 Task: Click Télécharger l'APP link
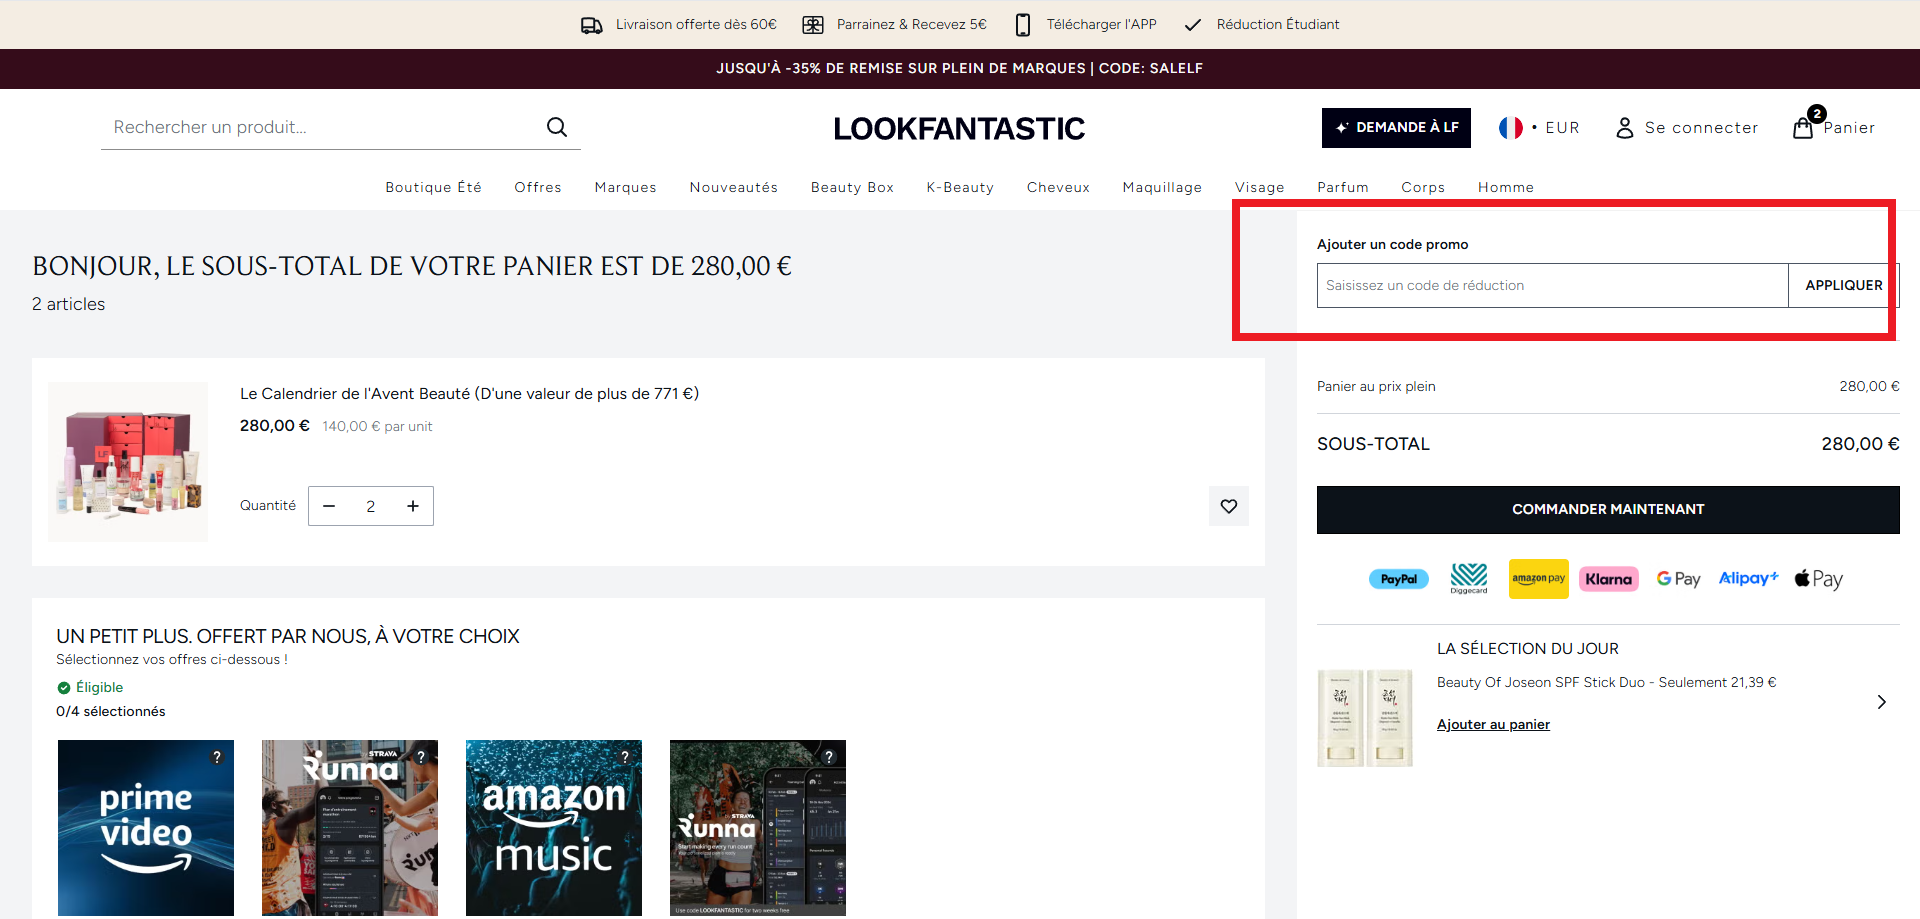1102,25
